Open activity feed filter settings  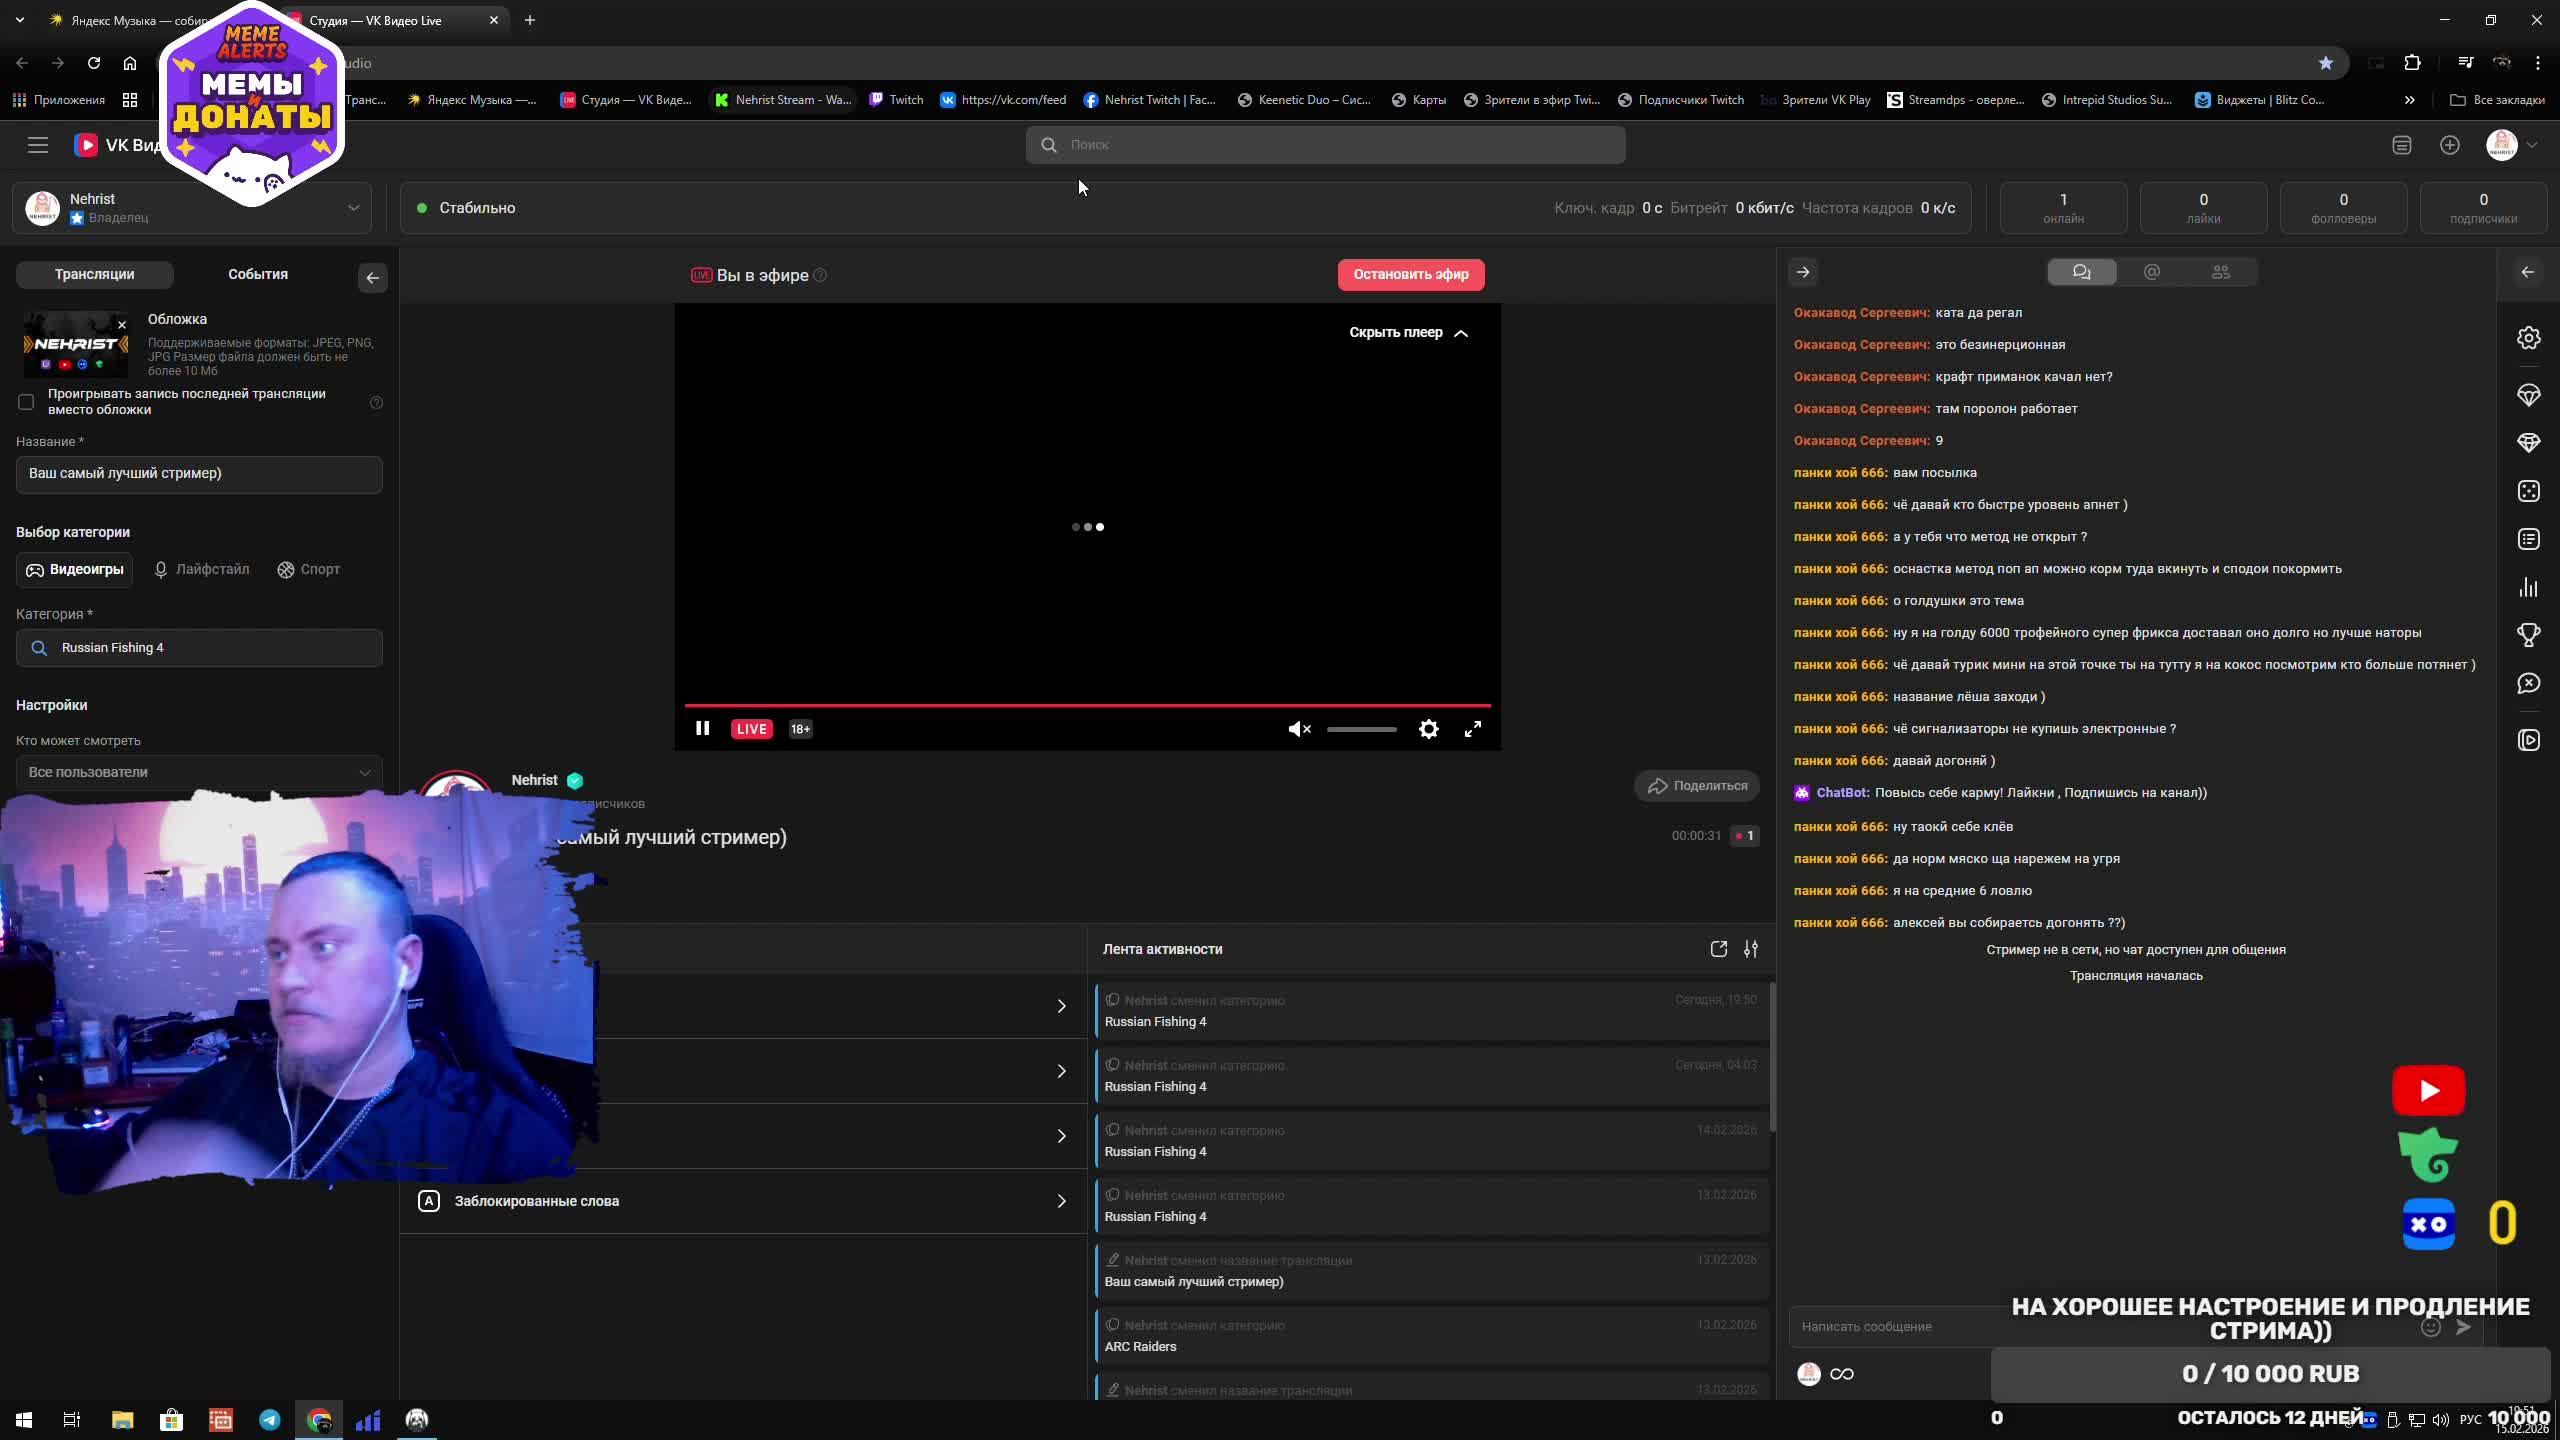[1751, 949]
